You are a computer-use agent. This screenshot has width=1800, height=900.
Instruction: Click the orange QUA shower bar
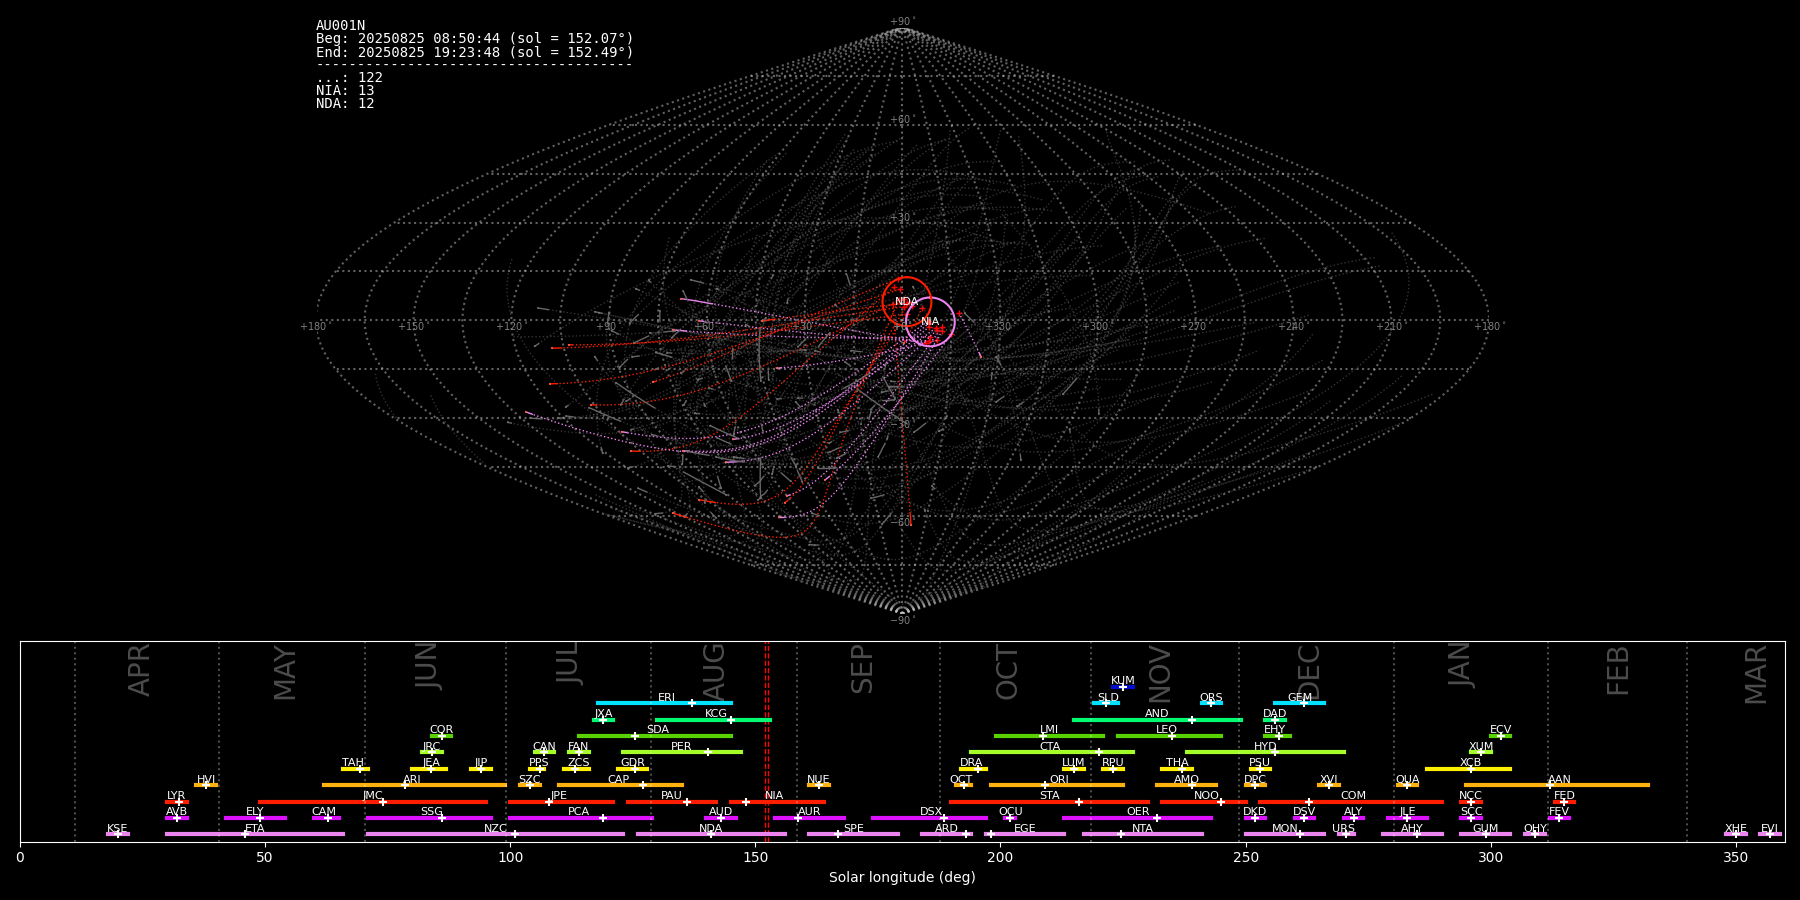click(x=1407, y=785)
